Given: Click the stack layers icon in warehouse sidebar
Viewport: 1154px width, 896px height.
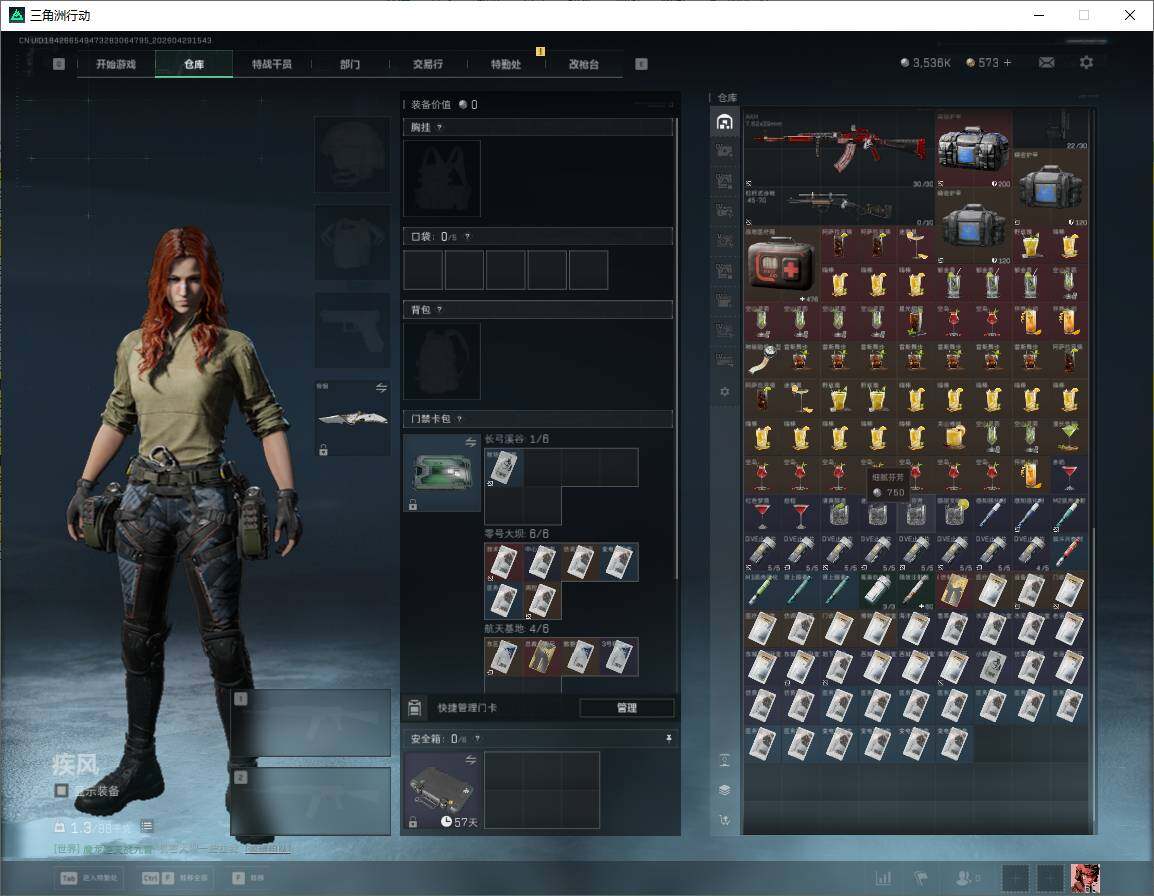Looking at the screenshot, I should pos(724,790).
